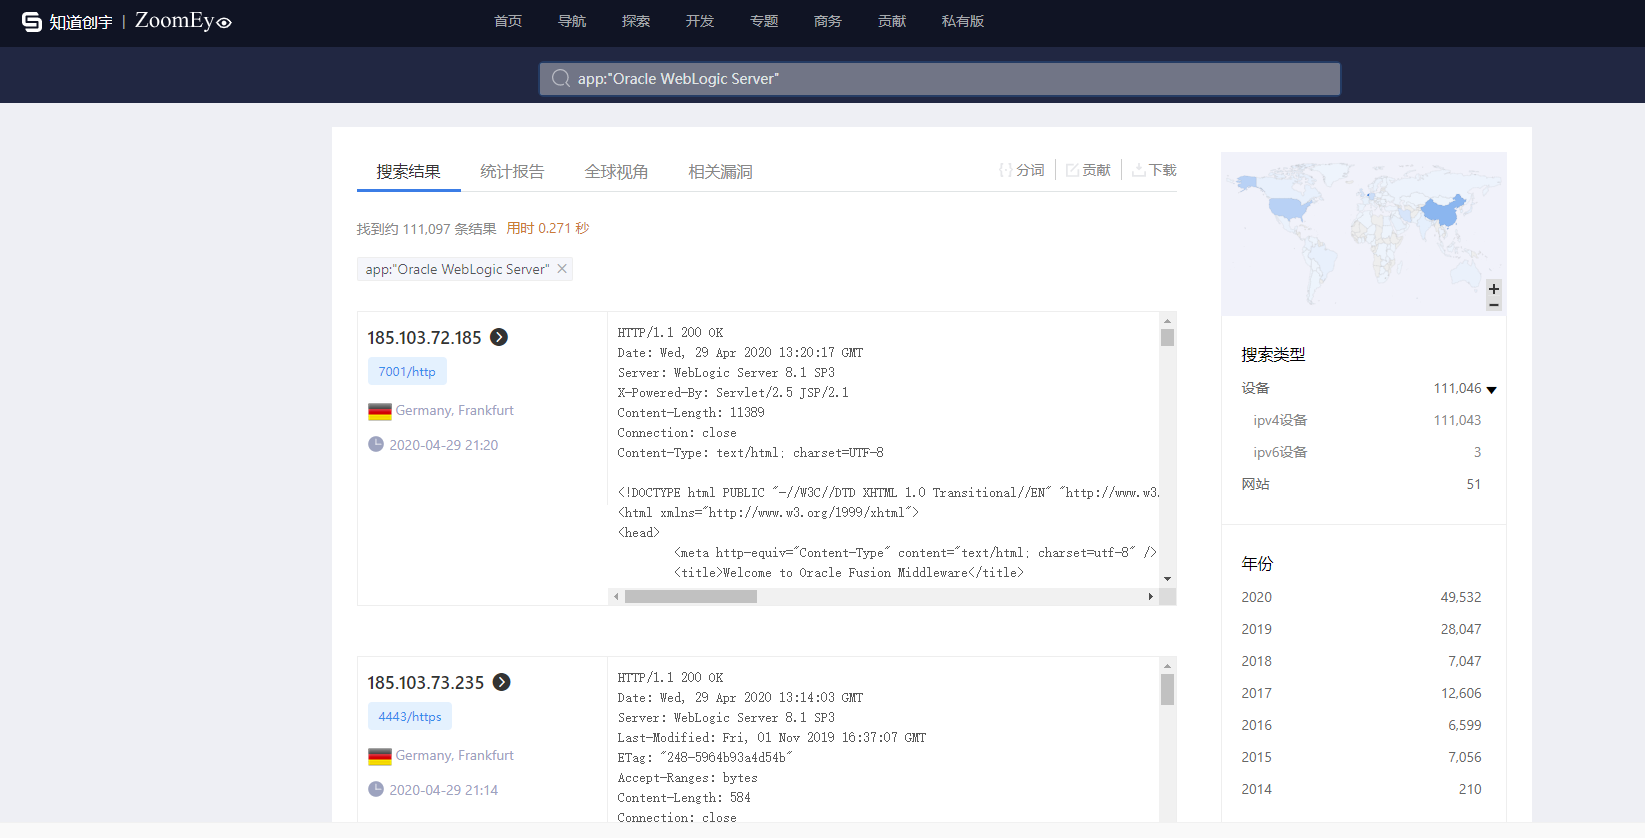Click first result's vertical scroll up arrow
The height and width of the screenshot is (838, 1645).
tap(1167, 321)
